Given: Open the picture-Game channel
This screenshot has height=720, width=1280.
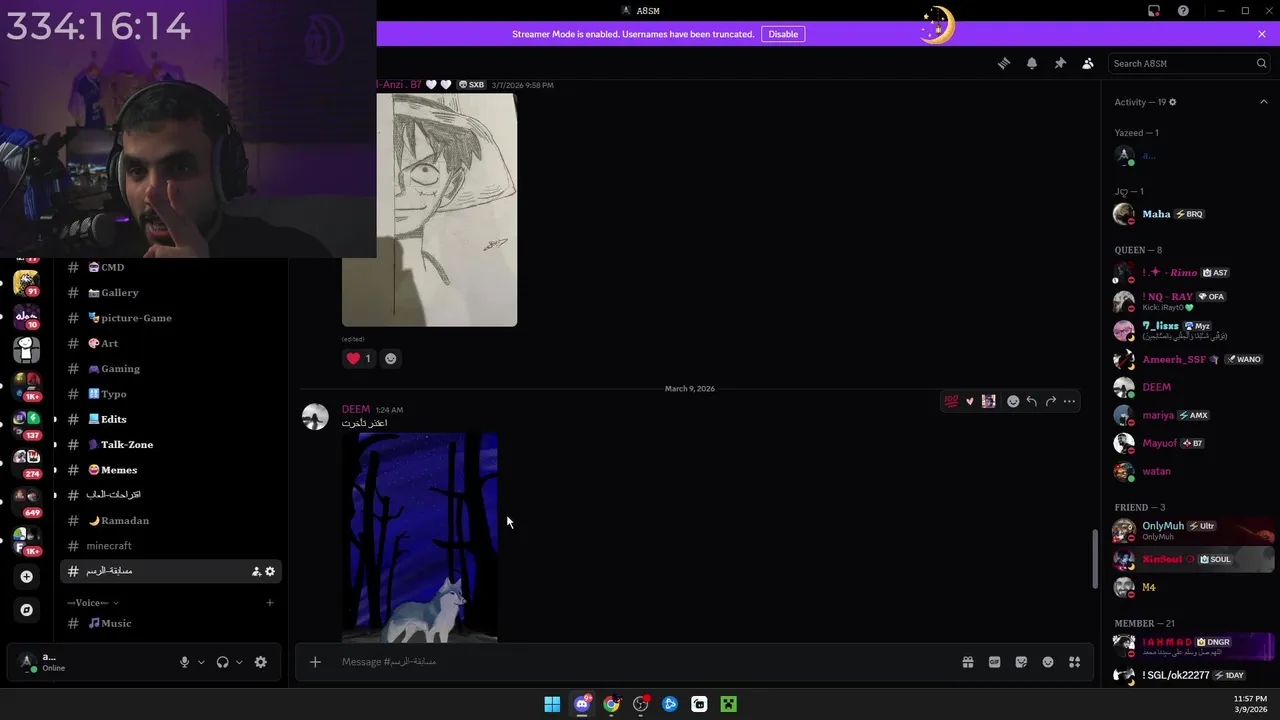Looking at the screenshot, I should coord(170,318).
